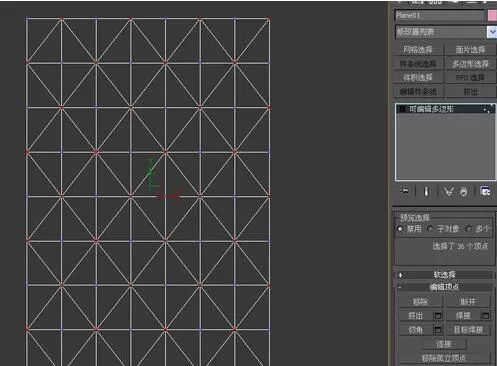Open settings box next to 焊接 button
The width and height of the screenshot is (497, 366).
(486, 315)
